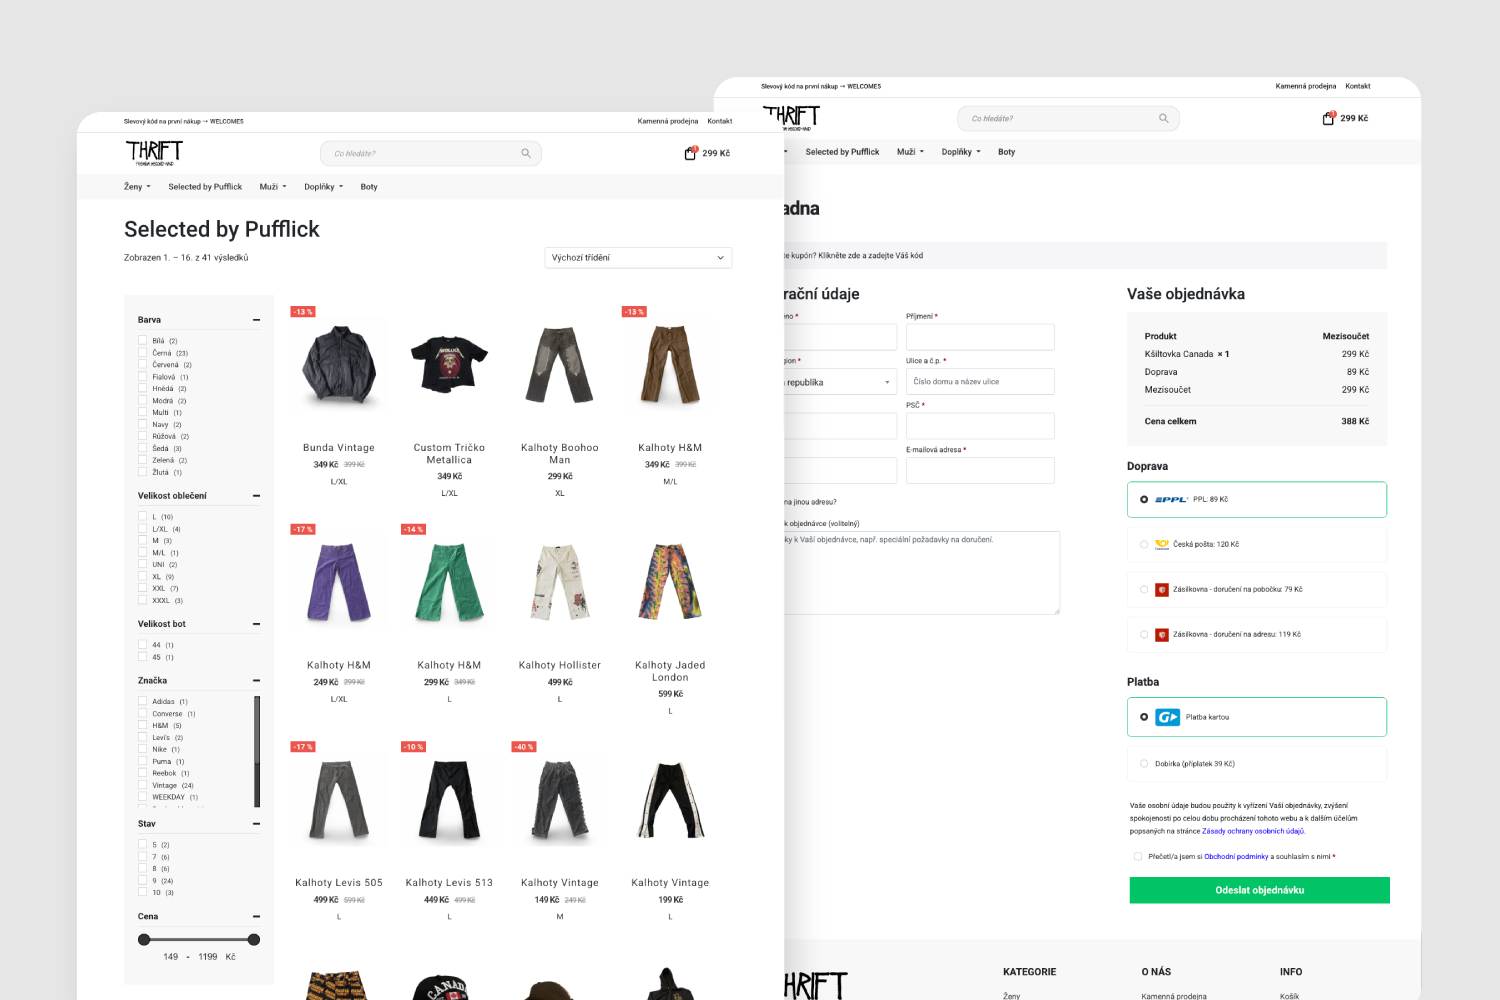
Task: Tick the Obchodní podmínky agreement checkbox
Action: (1138, 857)
